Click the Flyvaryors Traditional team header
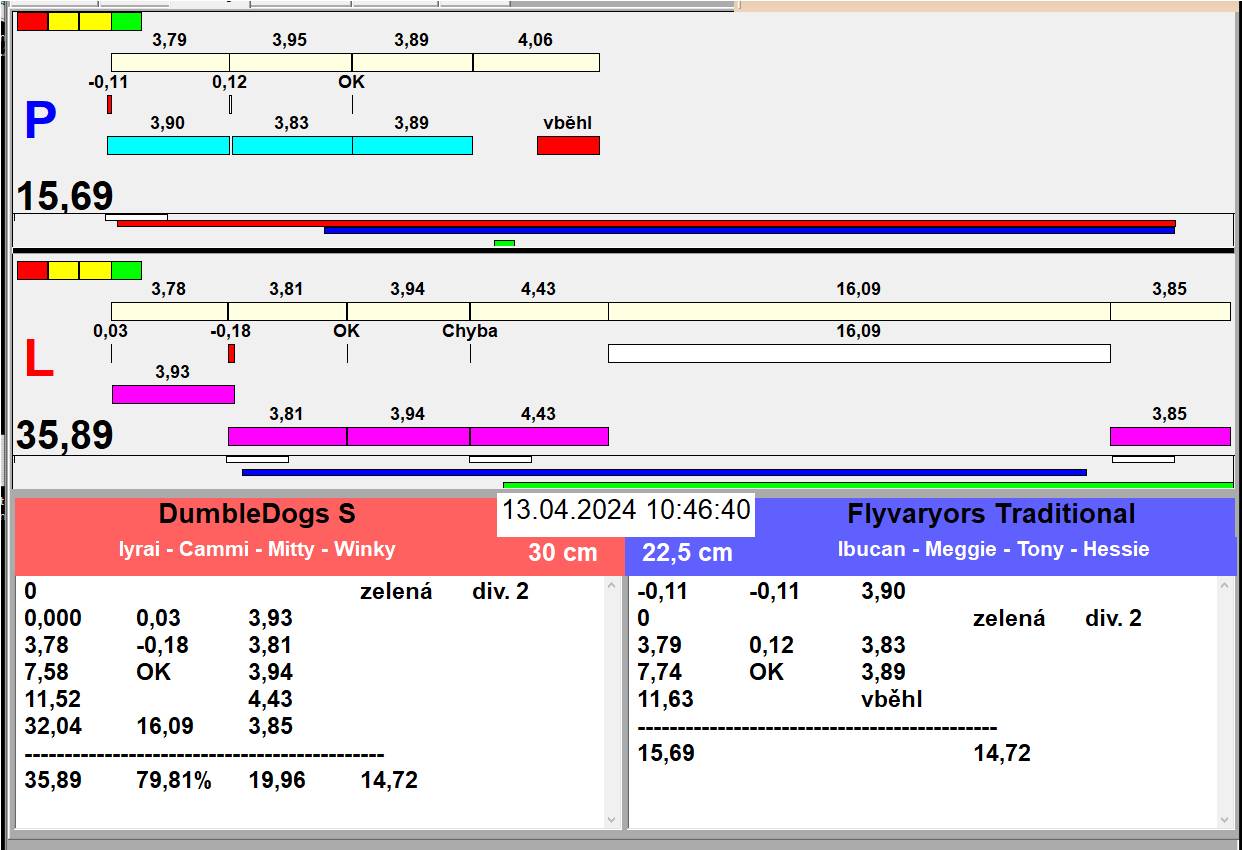1242x850 pixels. [990, 514]
